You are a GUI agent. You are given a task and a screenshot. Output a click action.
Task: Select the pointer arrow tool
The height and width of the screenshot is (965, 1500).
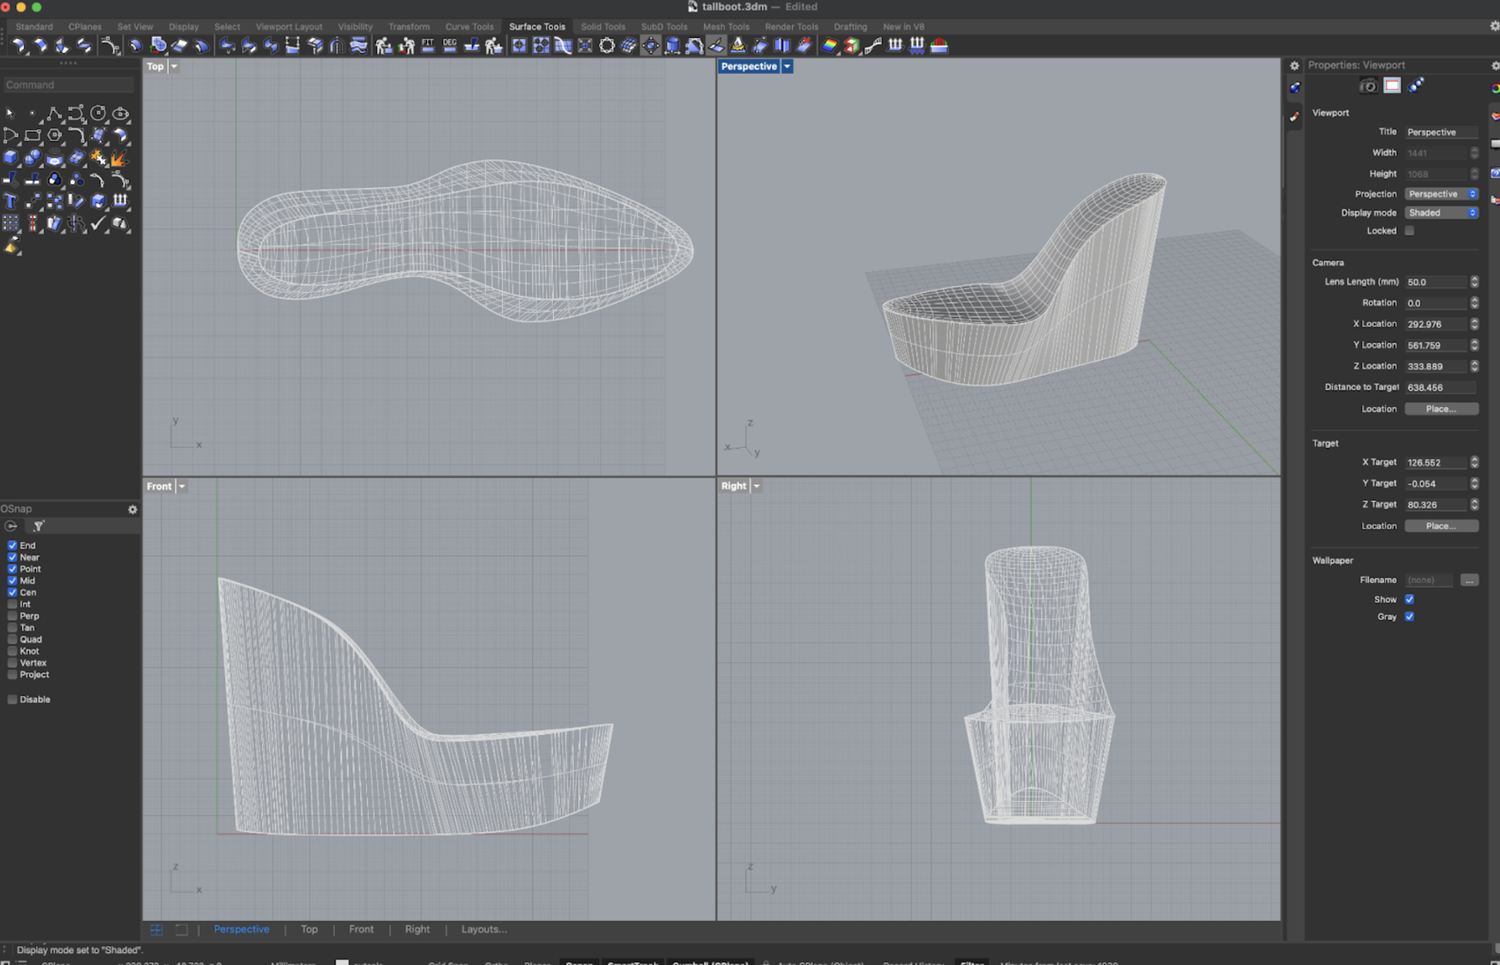[10, 113]
